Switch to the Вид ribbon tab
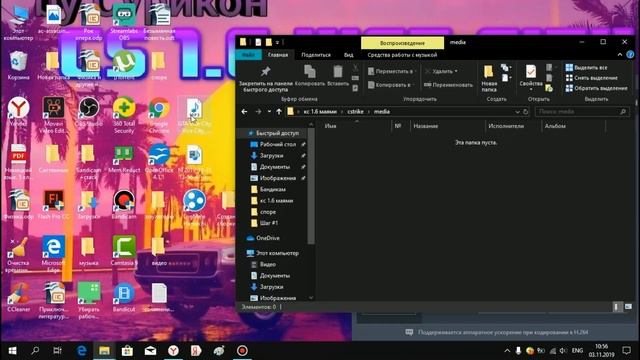 click(349, 55)
